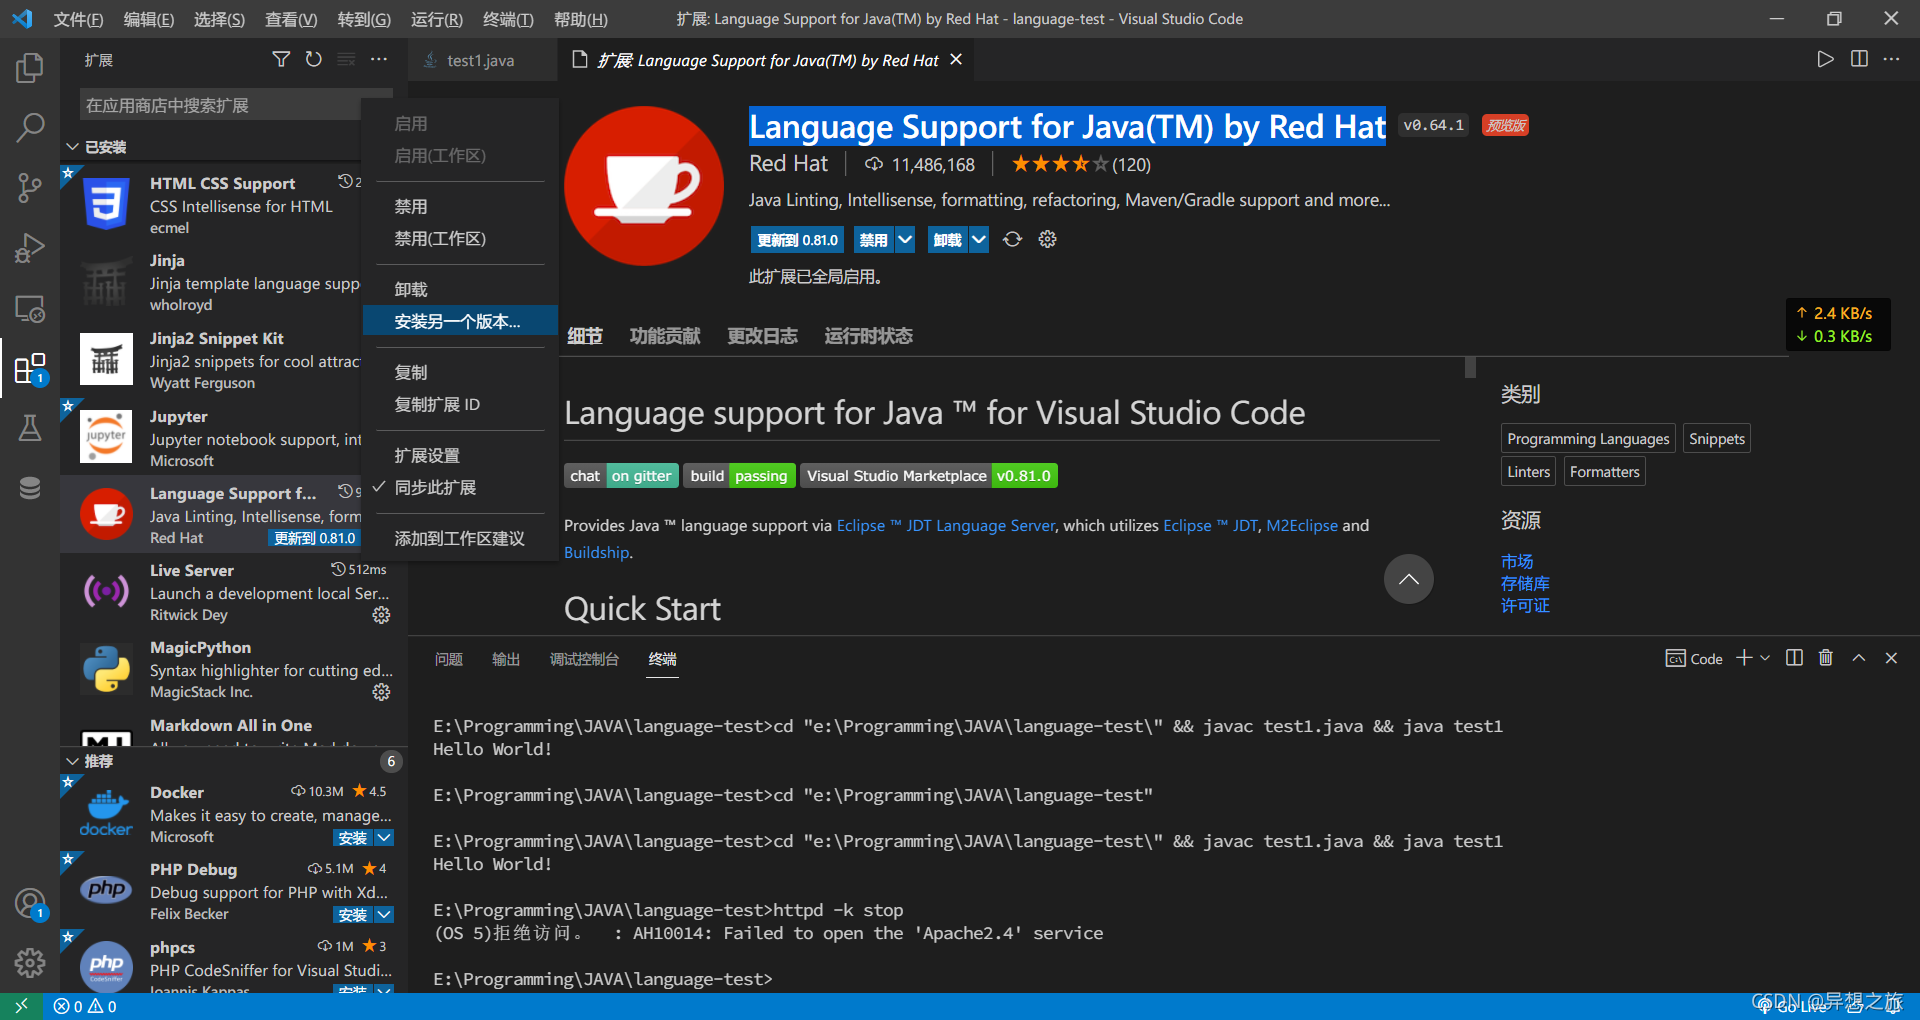Click the 更新到 0.81.0 button
The height and width of the screenshot is (1020, 1920).
797,240
